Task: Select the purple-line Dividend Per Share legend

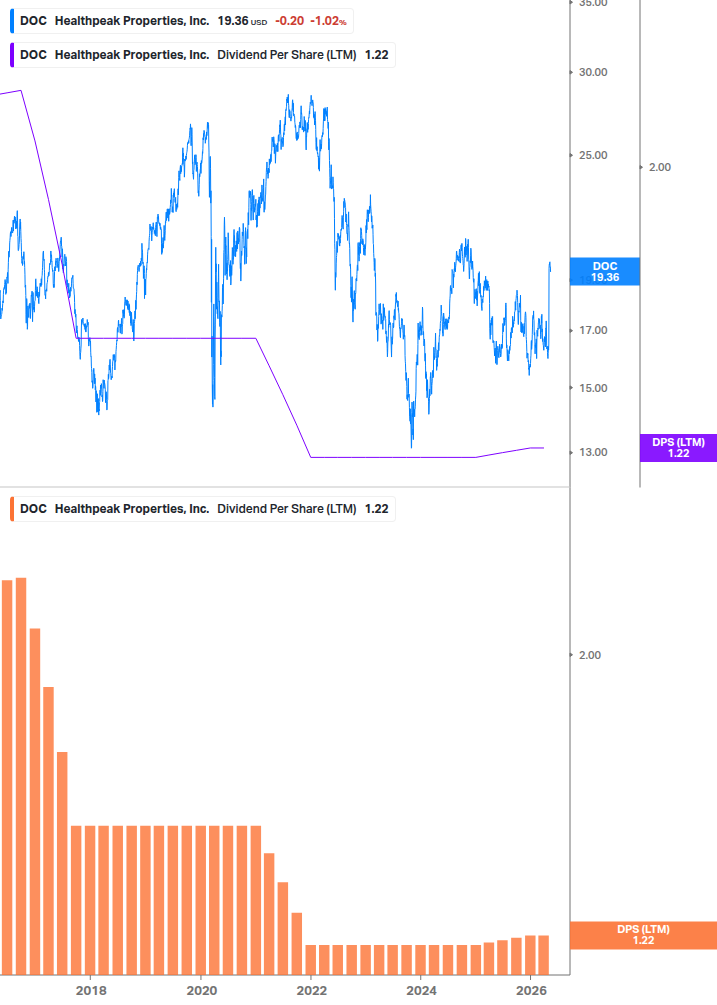Action: click(x=202, y=55)
